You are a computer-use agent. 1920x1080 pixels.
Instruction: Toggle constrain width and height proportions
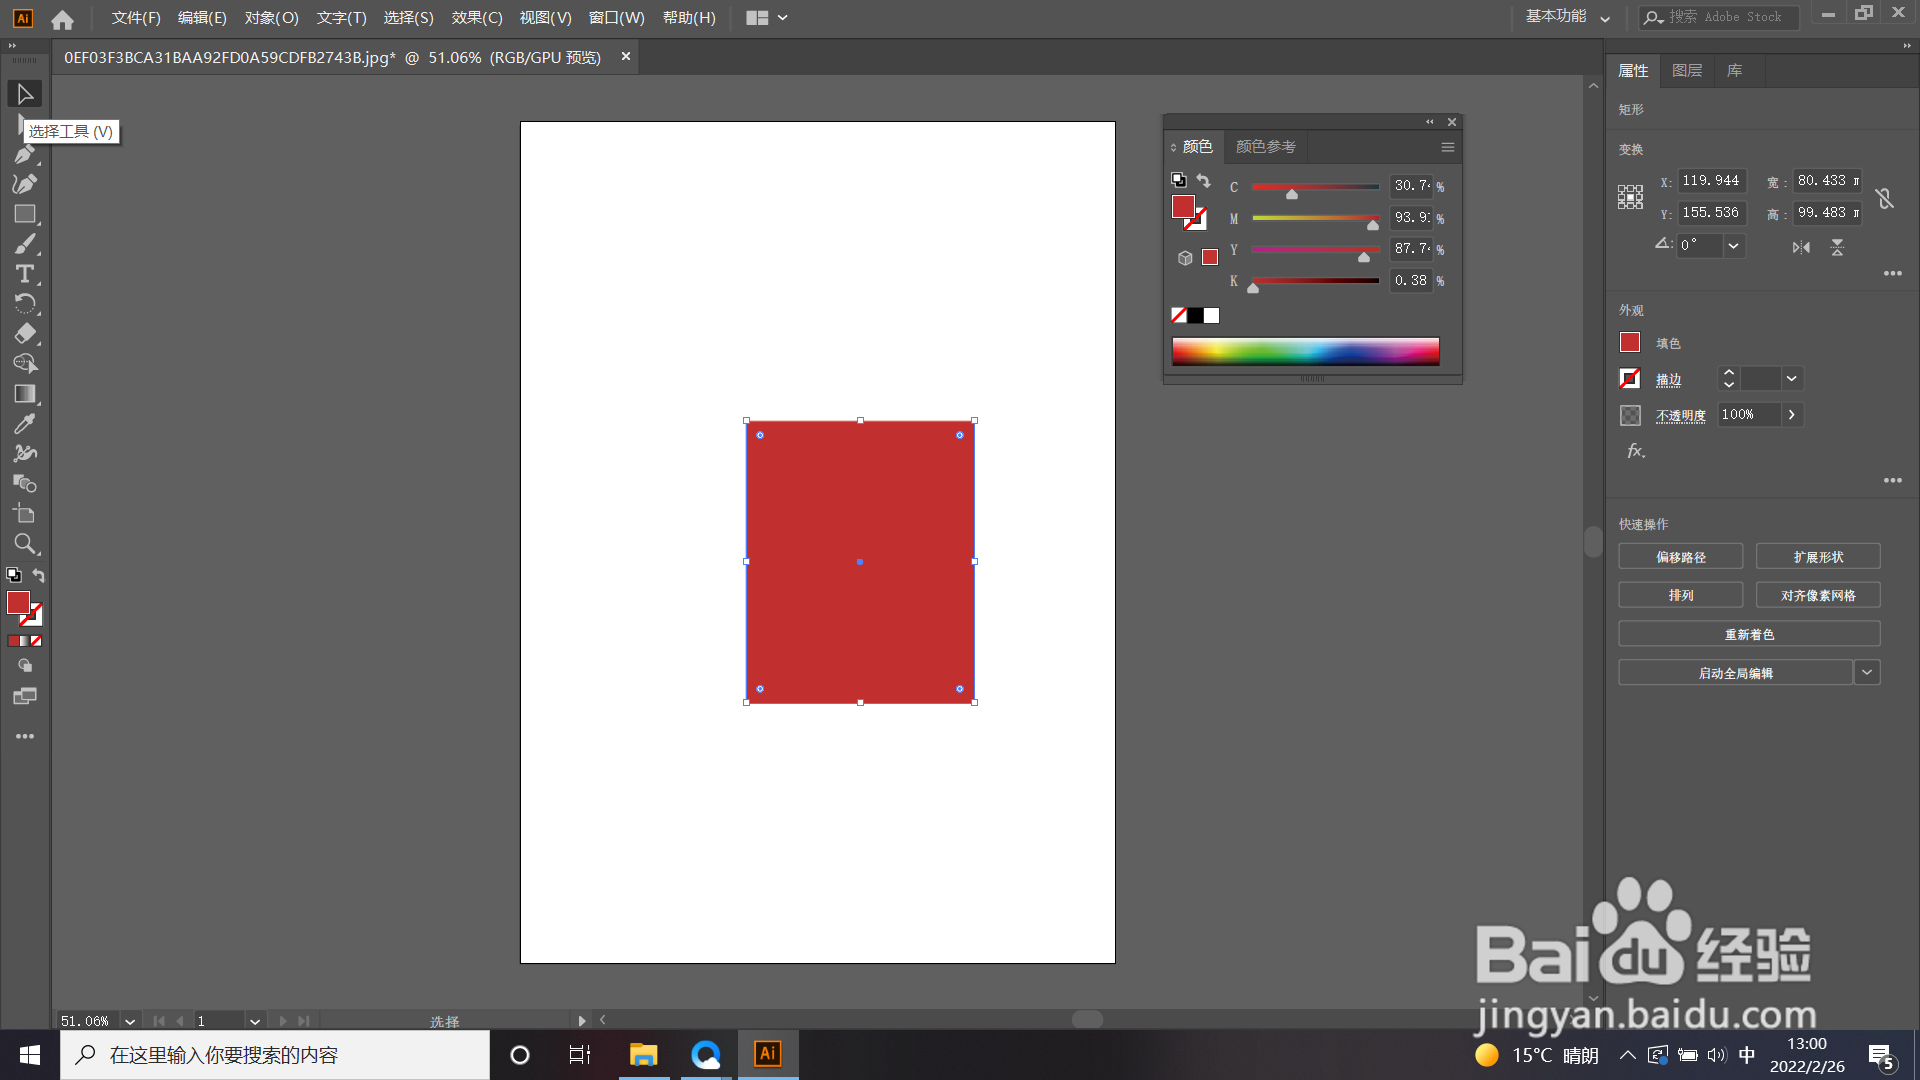coord(1885,198)
